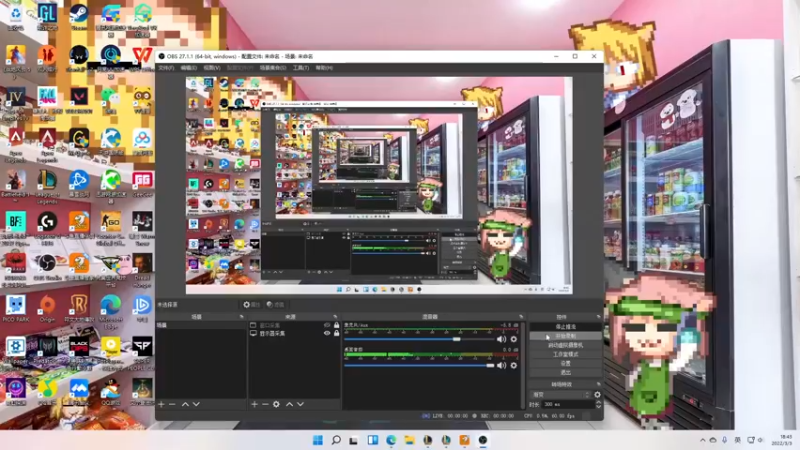Launch Valorant desktop shortcut
This screenshot has width=800, height=450.
click(79, 100)
